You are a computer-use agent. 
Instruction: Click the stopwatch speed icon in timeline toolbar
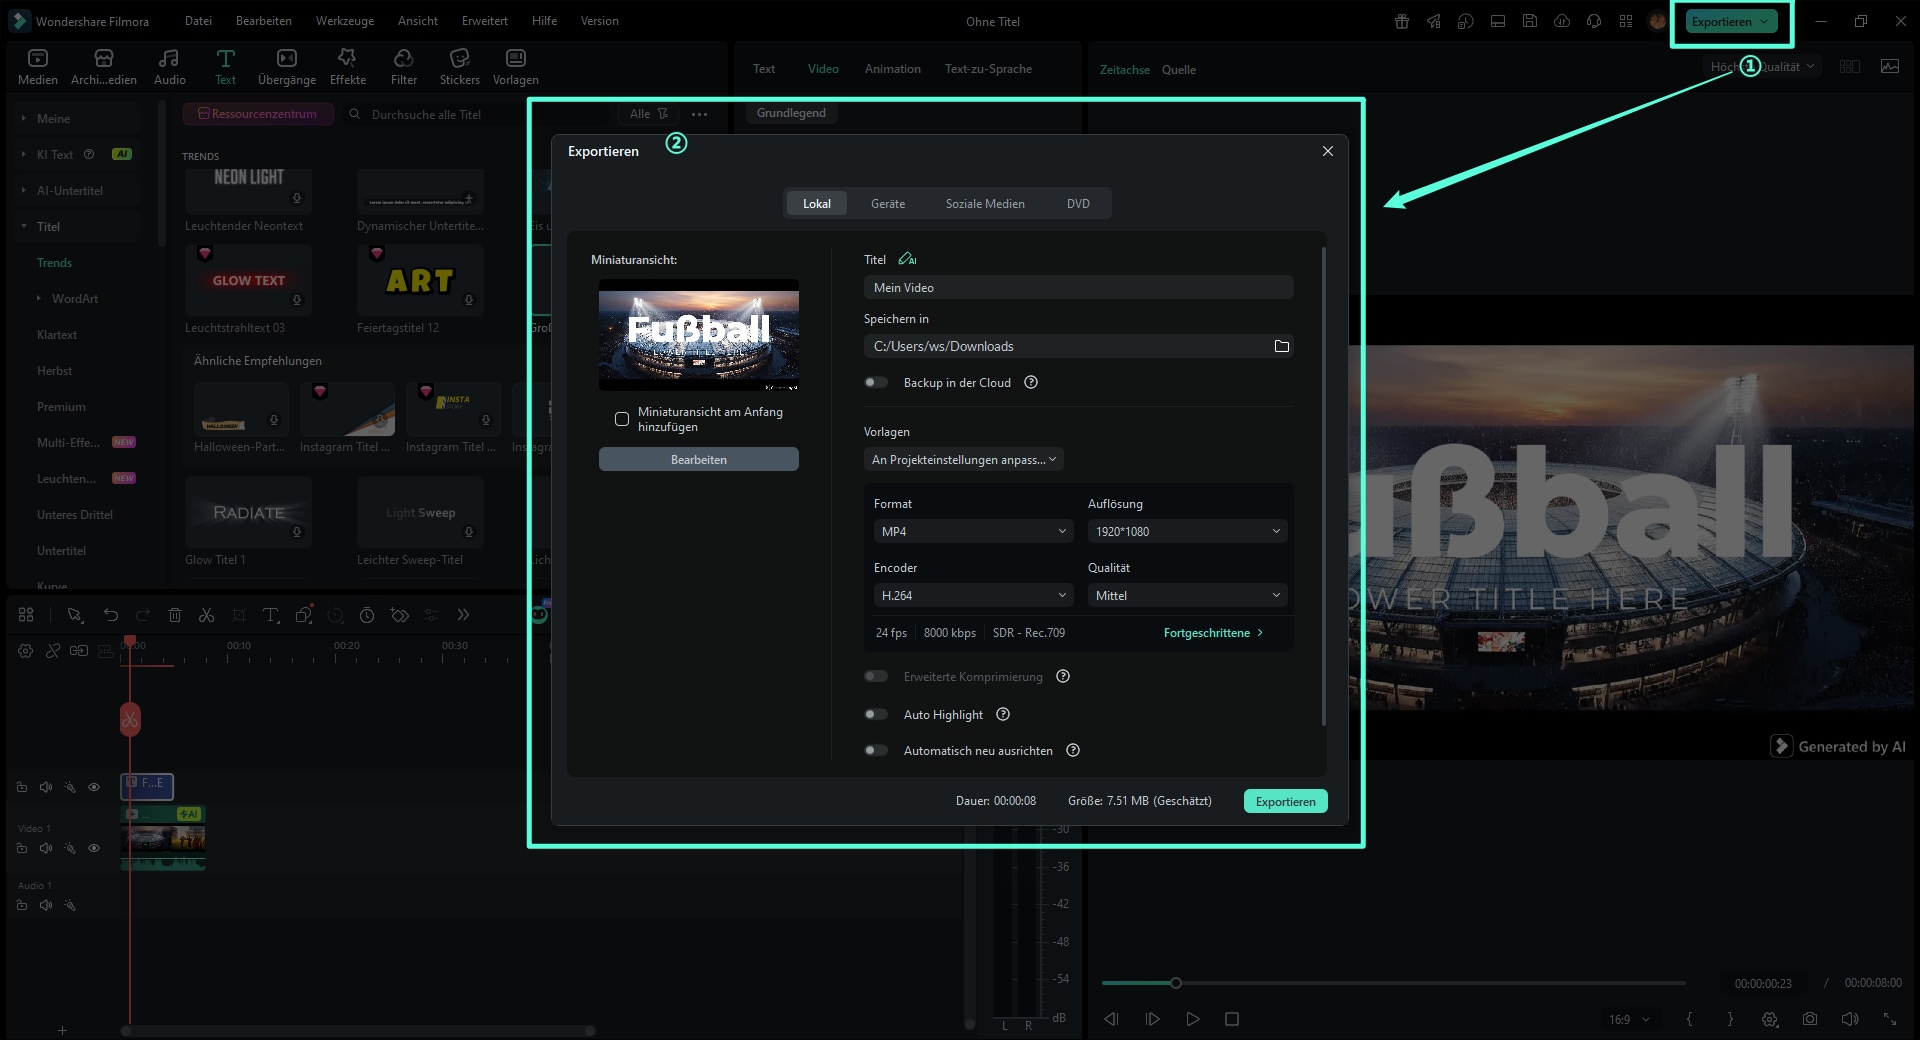367,615
